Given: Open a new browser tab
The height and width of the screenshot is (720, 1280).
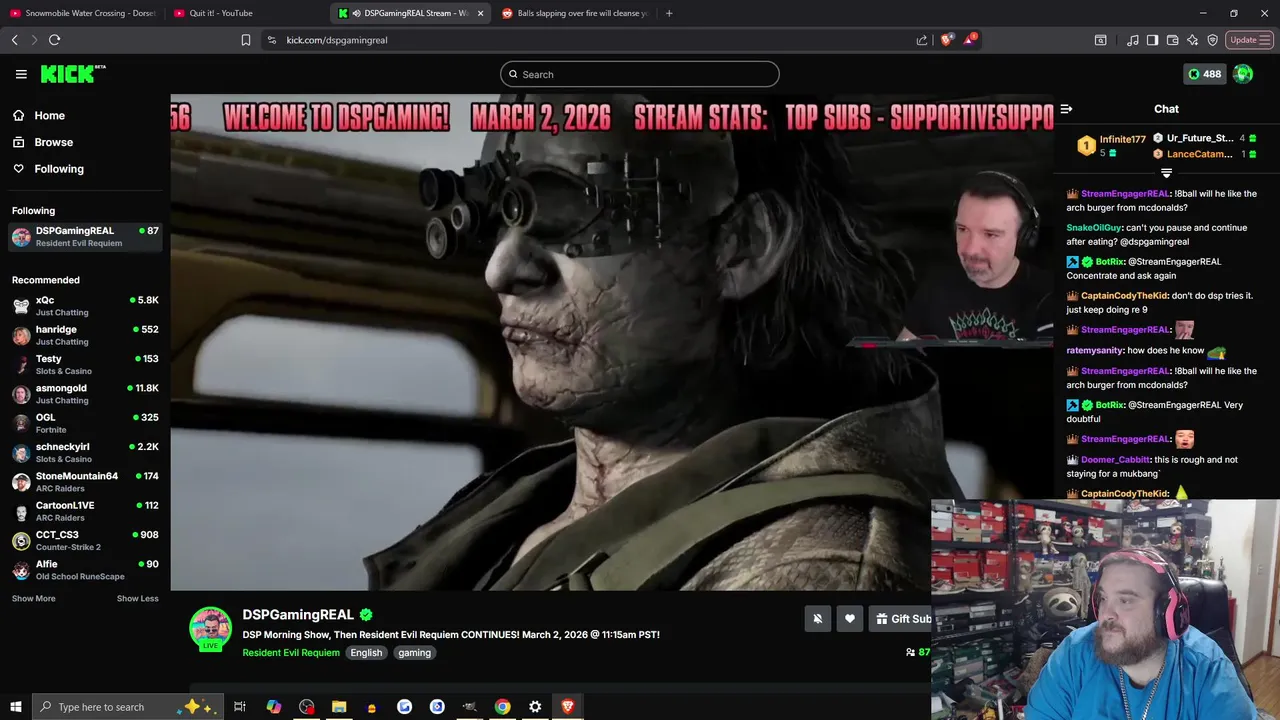Looking at the screenshot, I should pyautogui.click(x=669, y=13).
